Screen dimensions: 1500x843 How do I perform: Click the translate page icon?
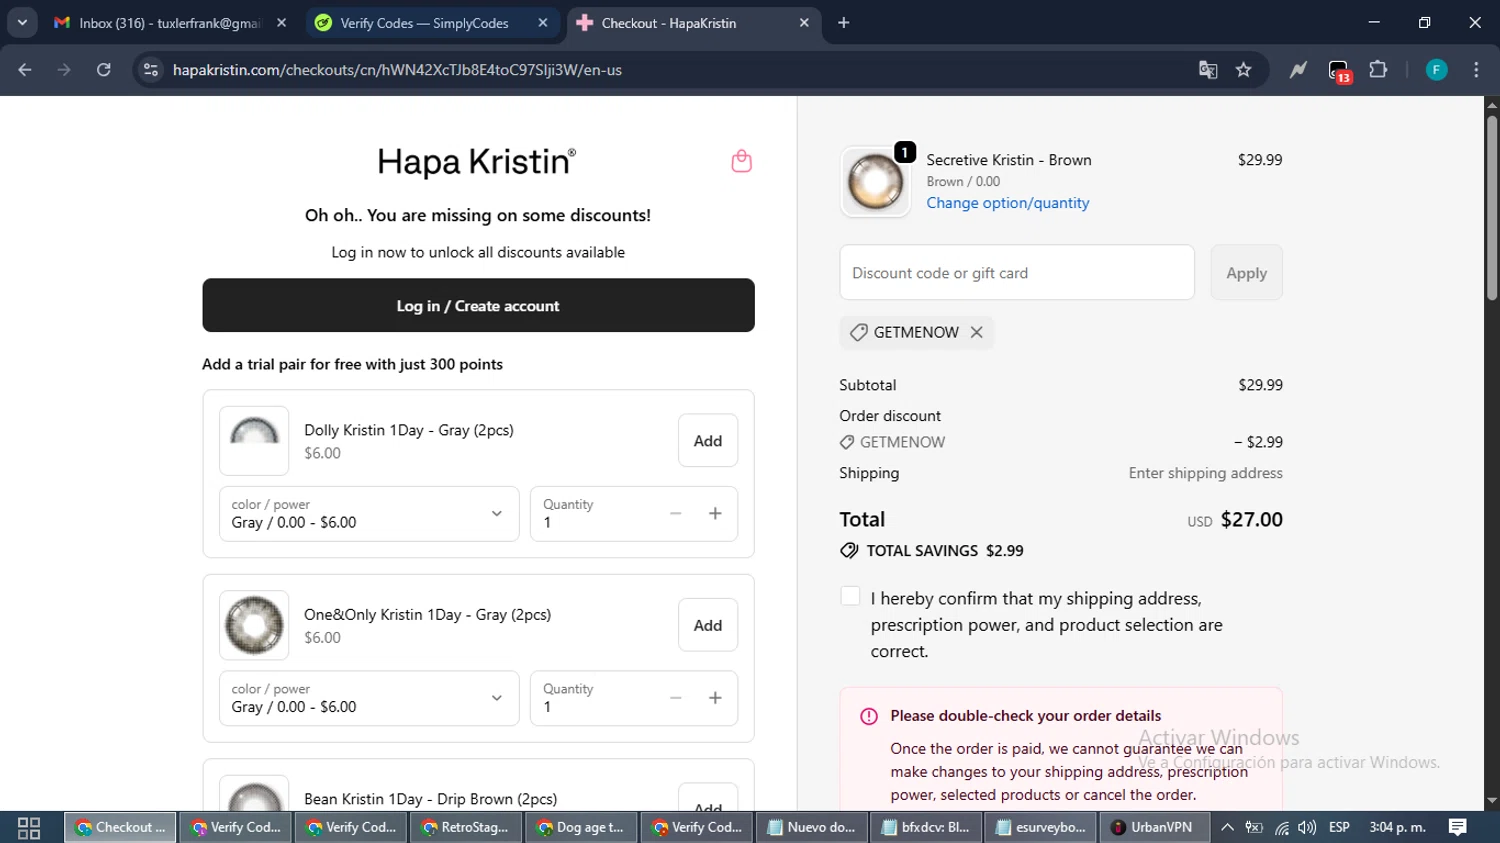coord(1208,70)
